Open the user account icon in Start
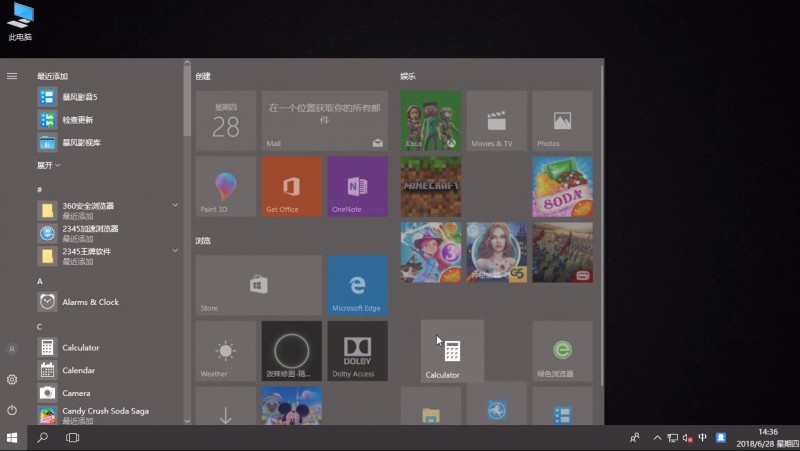 coord(12,349)
